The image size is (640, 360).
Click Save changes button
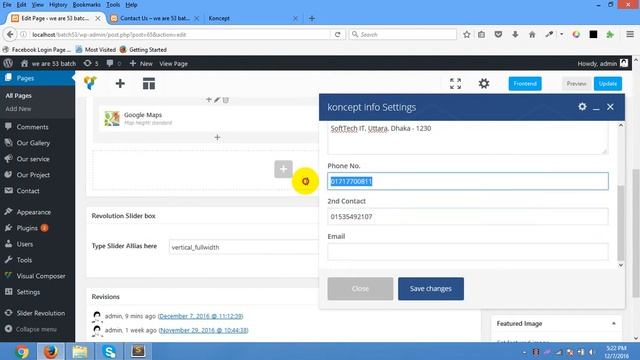pyautogui.click(x=431, y=289)
